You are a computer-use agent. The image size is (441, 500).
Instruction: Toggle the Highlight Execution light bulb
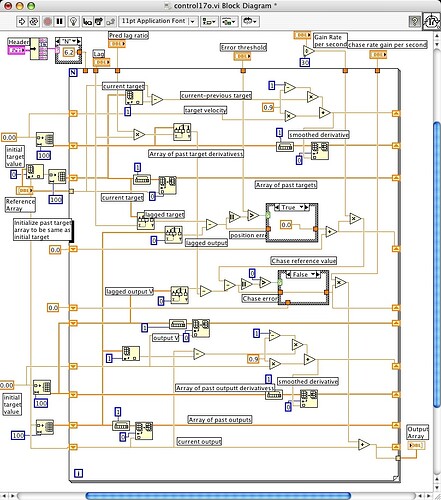pyautogui.click(x=73, y=22)
